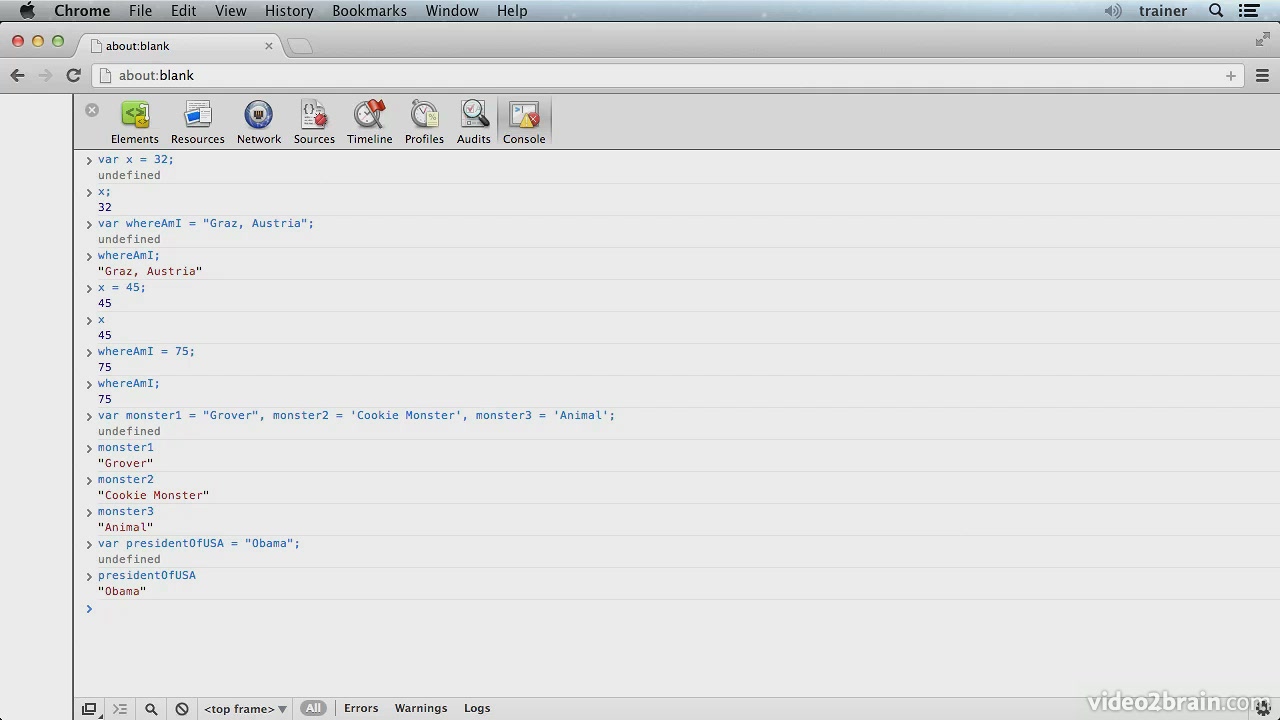This screenshot has width=1280, height=720.
Task: Click the 'monster3' console input
Action: [x=126, y=511]
